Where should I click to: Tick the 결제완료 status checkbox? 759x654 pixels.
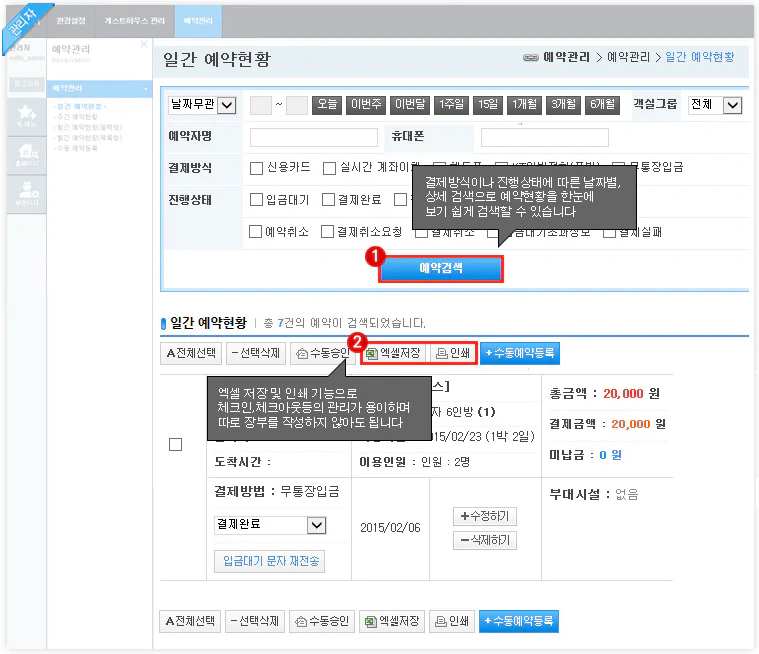[x=328, y=199]
